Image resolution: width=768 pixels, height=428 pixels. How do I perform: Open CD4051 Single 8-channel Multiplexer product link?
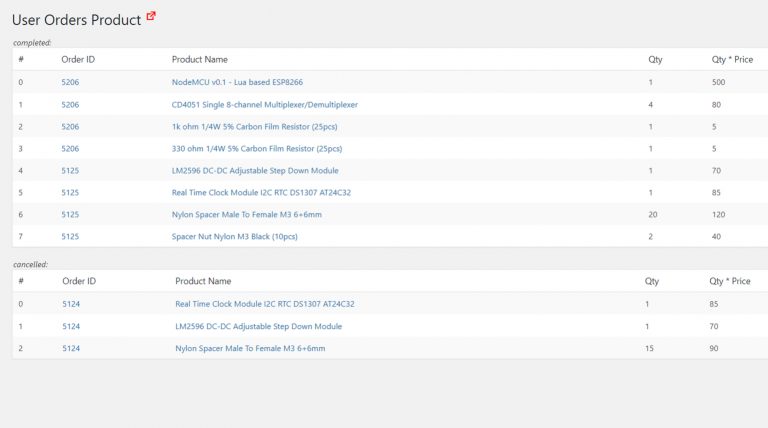click(x=264, y=104)
